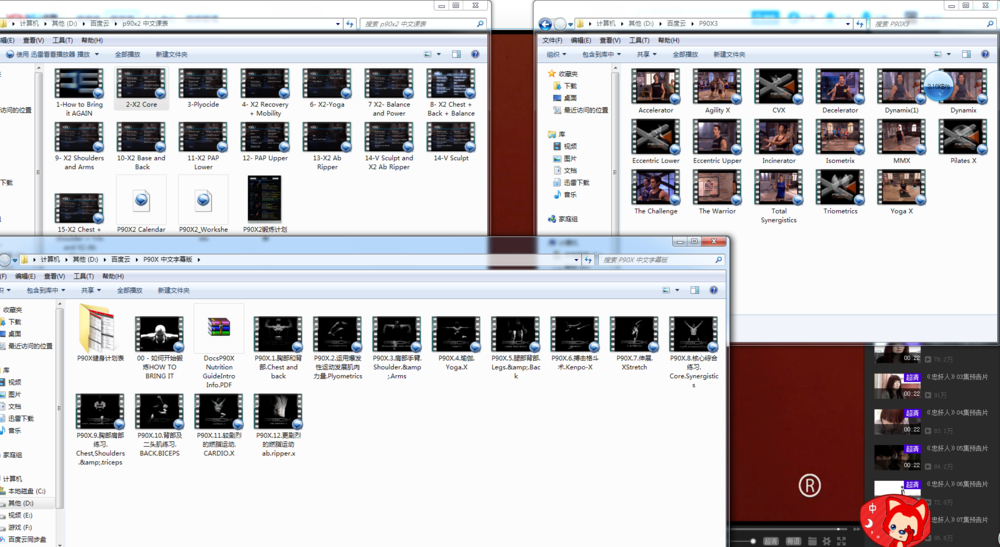
Task: Select the Triometrics video file
Action: coord(840,193)
